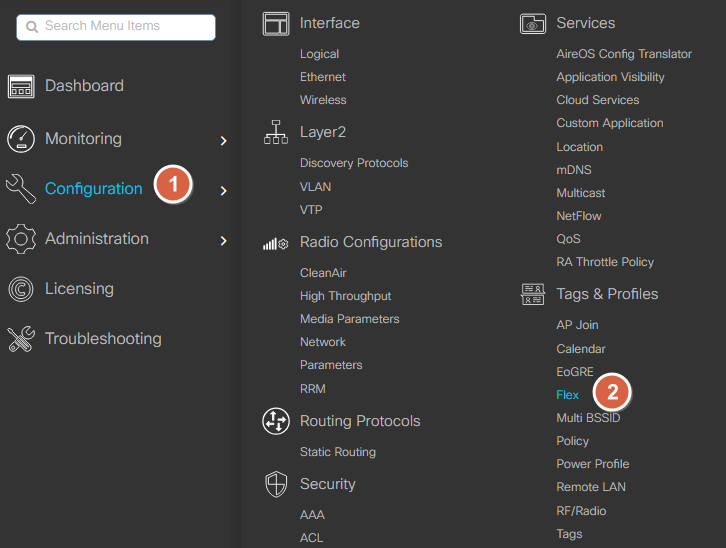Click the Dashboard icon in sidebar
This screenshot has height=548, width=726.
[21, 87]
